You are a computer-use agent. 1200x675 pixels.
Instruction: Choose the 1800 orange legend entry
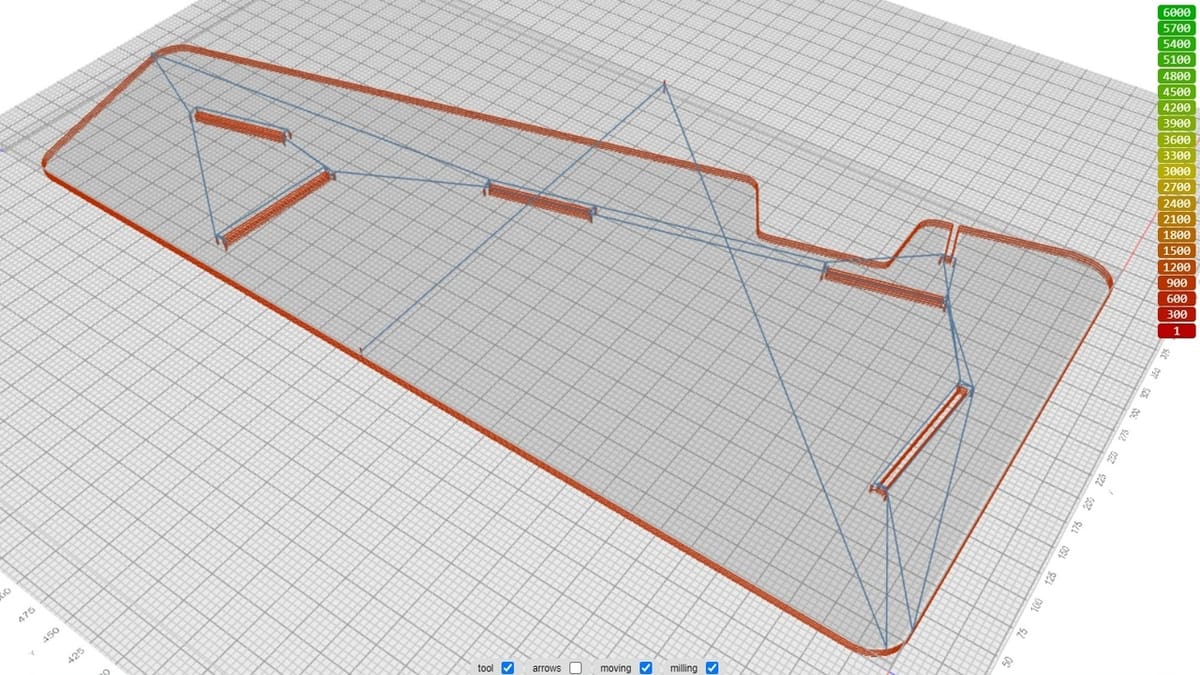tap(1176, 235)
